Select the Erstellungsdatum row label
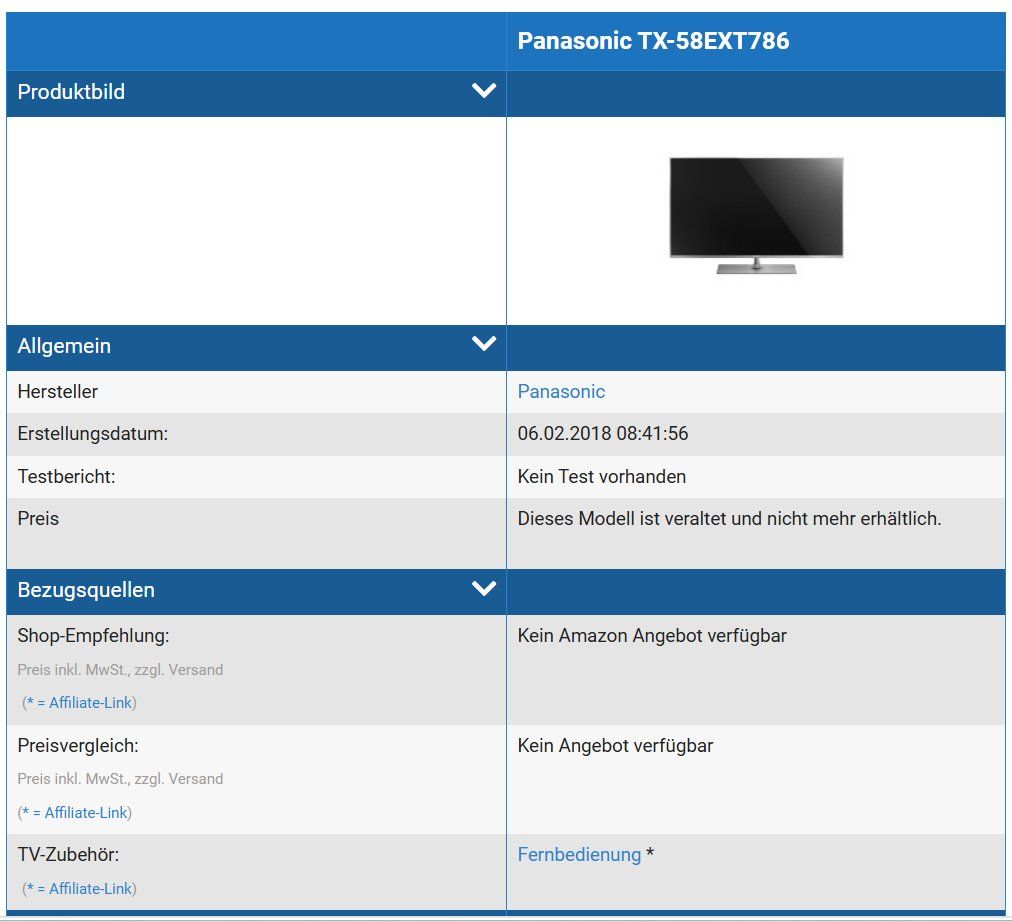Image resolution: width=1012 pixels, height=922 pixels. tap(92, 434)
